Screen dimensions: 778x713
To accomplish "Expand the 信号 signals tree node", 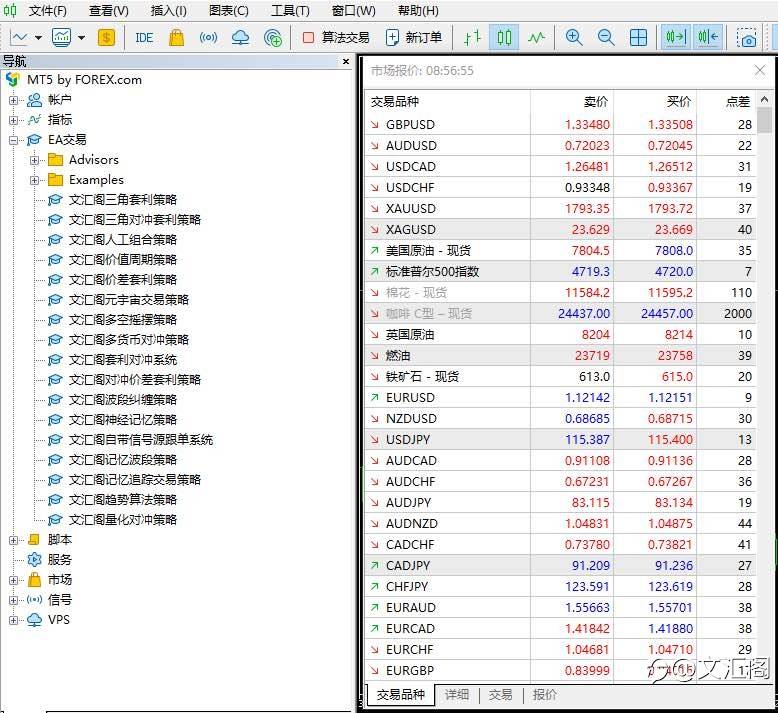I will (13, 600).
